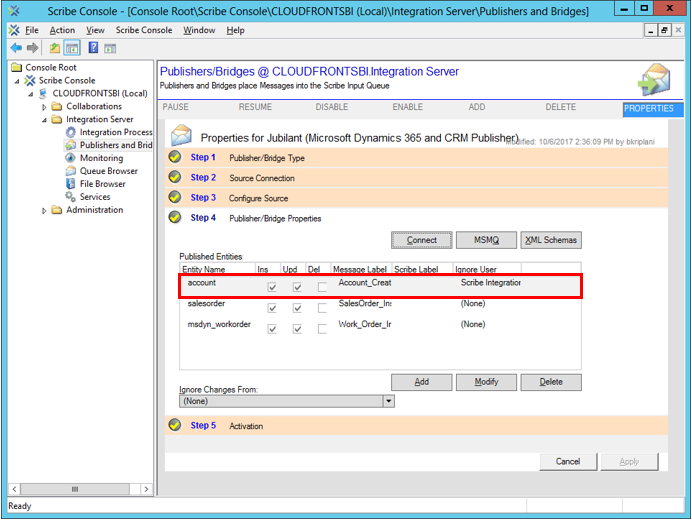This screenshot has width=692, height=520.
Task: Open the Action menu
Action: (62, 30)
